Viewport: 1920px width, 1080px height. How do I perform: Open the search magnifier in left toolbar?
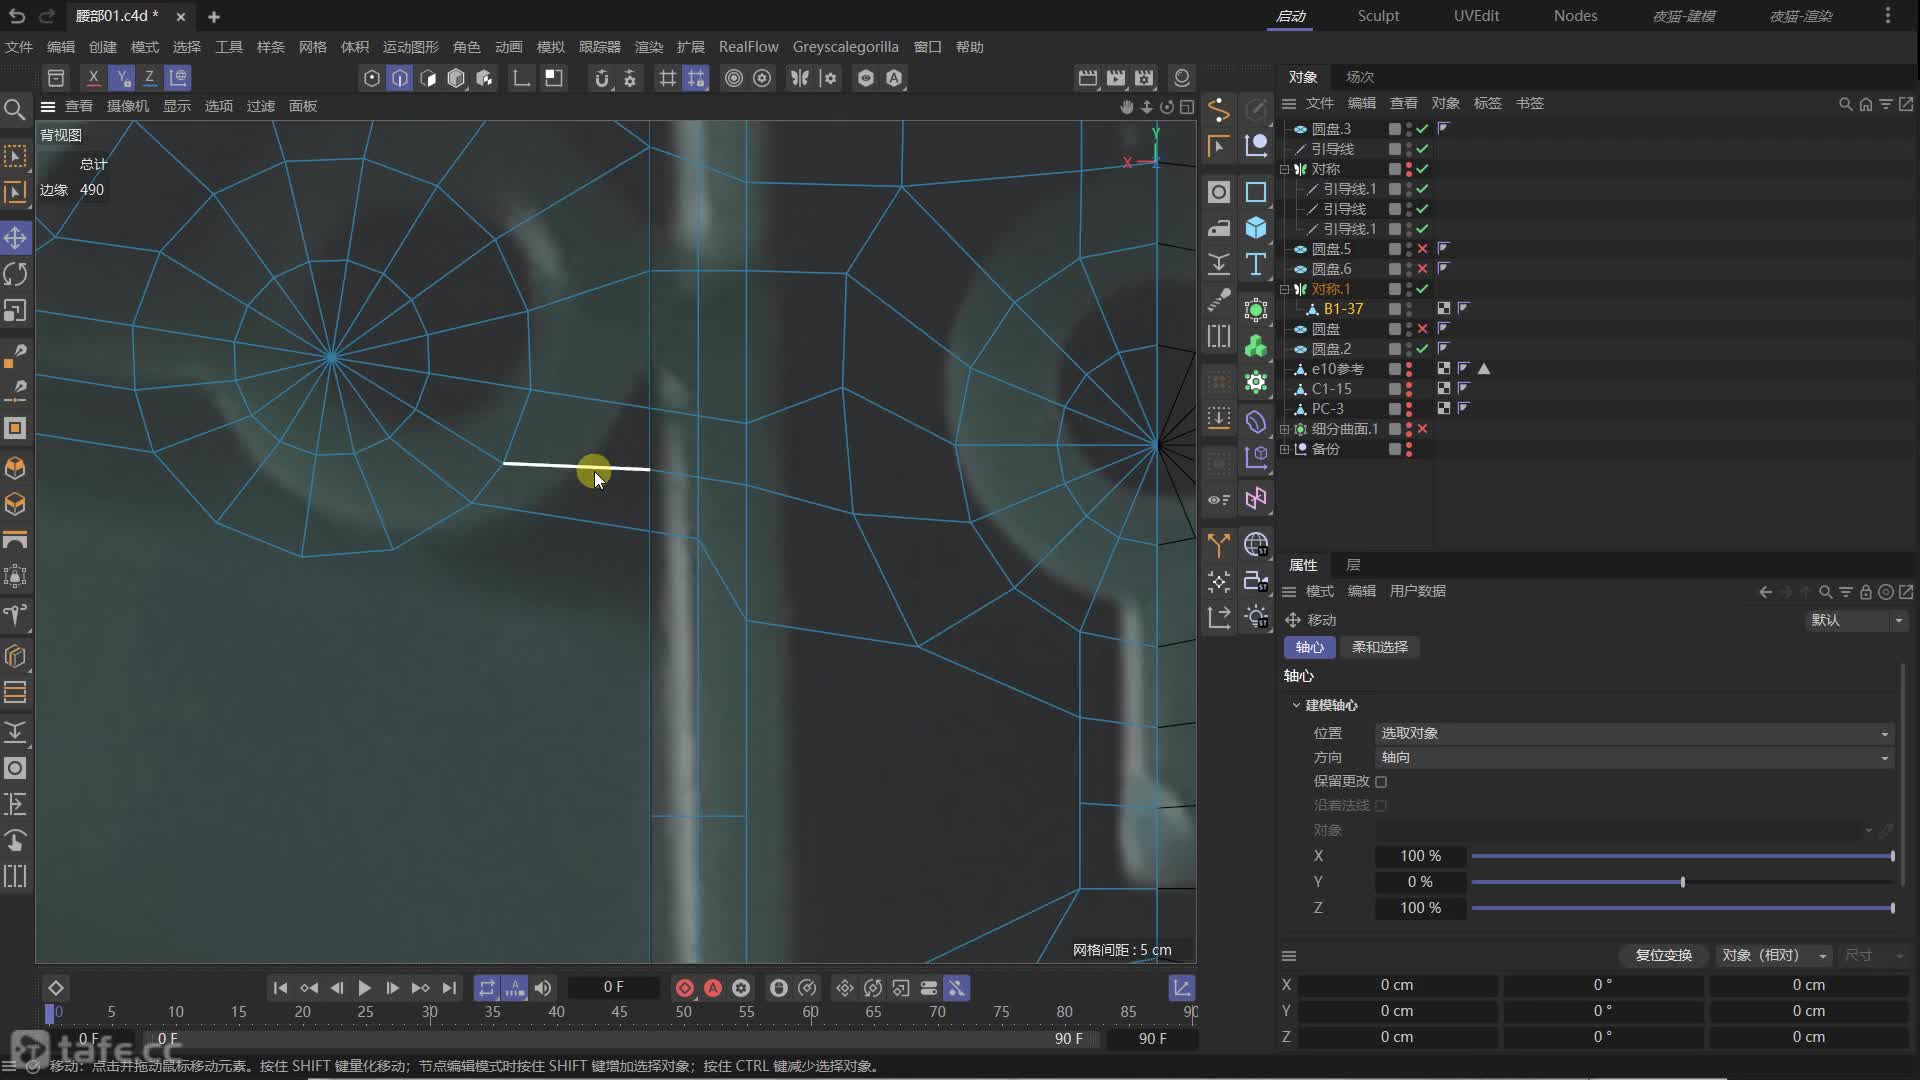tap(15, 109)
